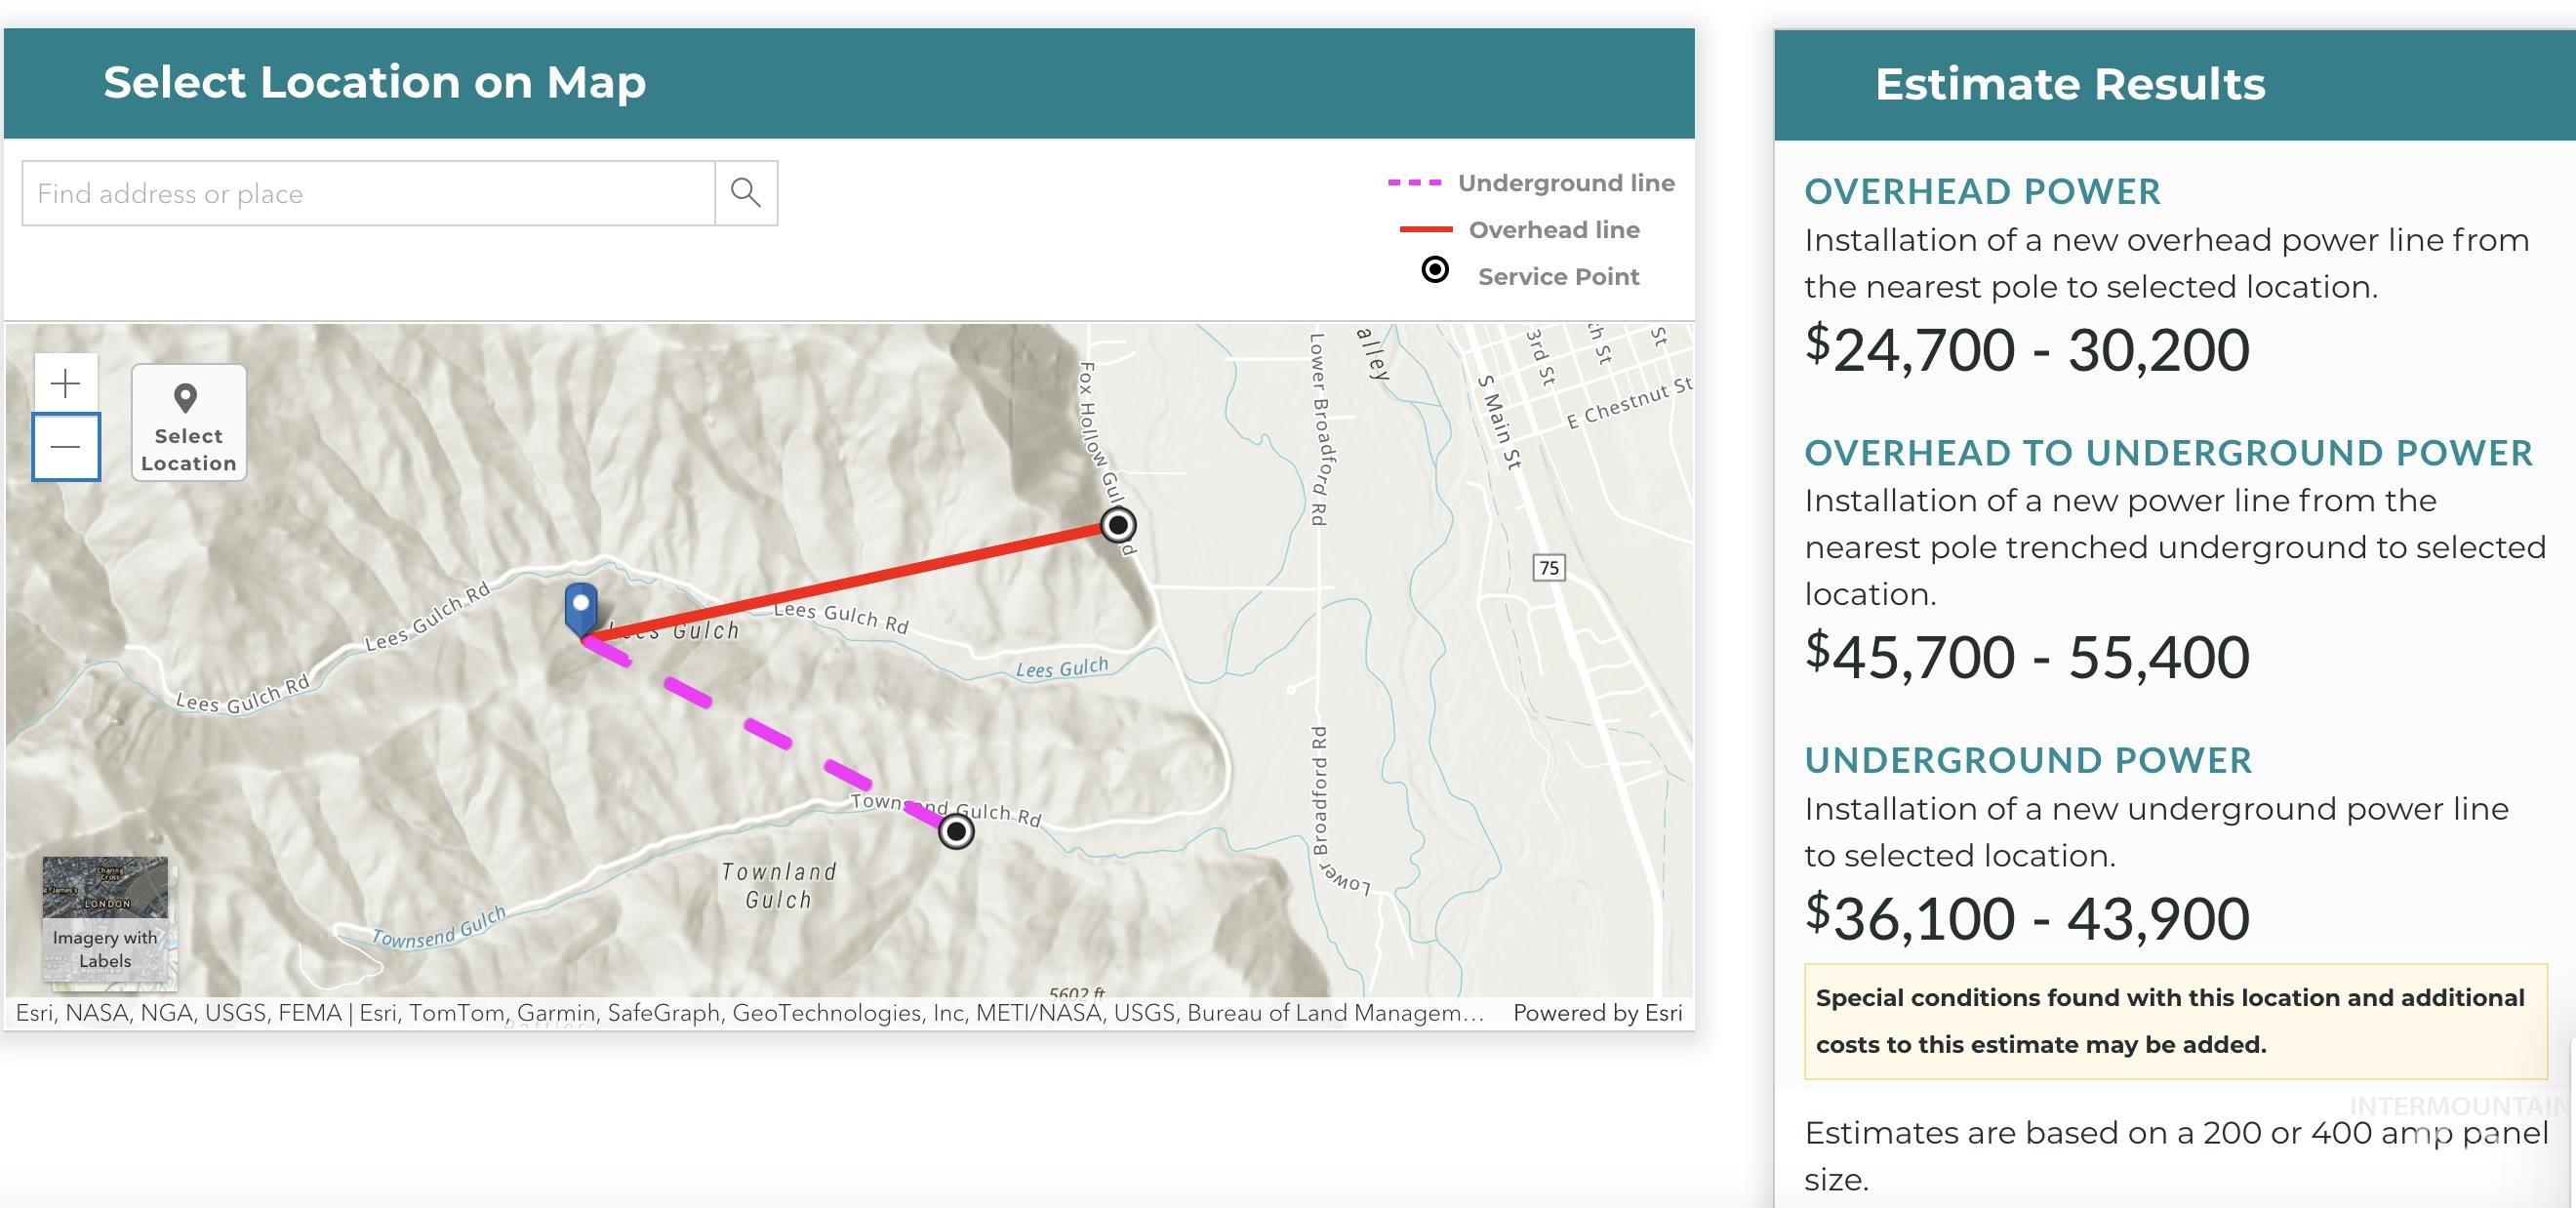Activate the Select Location pin tool
2576x1208 pixels.
click(189, 422)
